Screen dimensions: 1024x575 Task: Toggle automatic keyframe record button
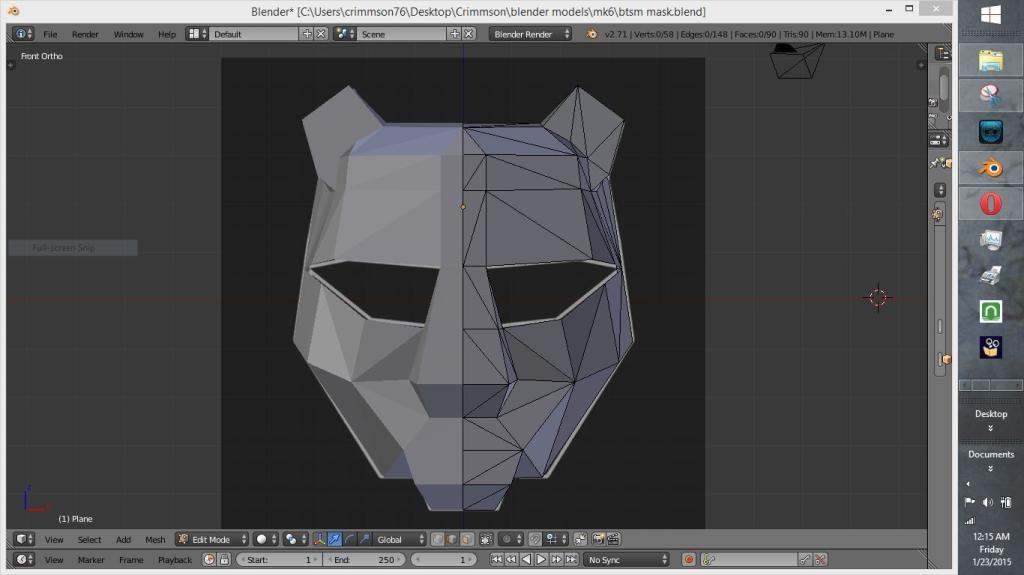coord(689,560)
